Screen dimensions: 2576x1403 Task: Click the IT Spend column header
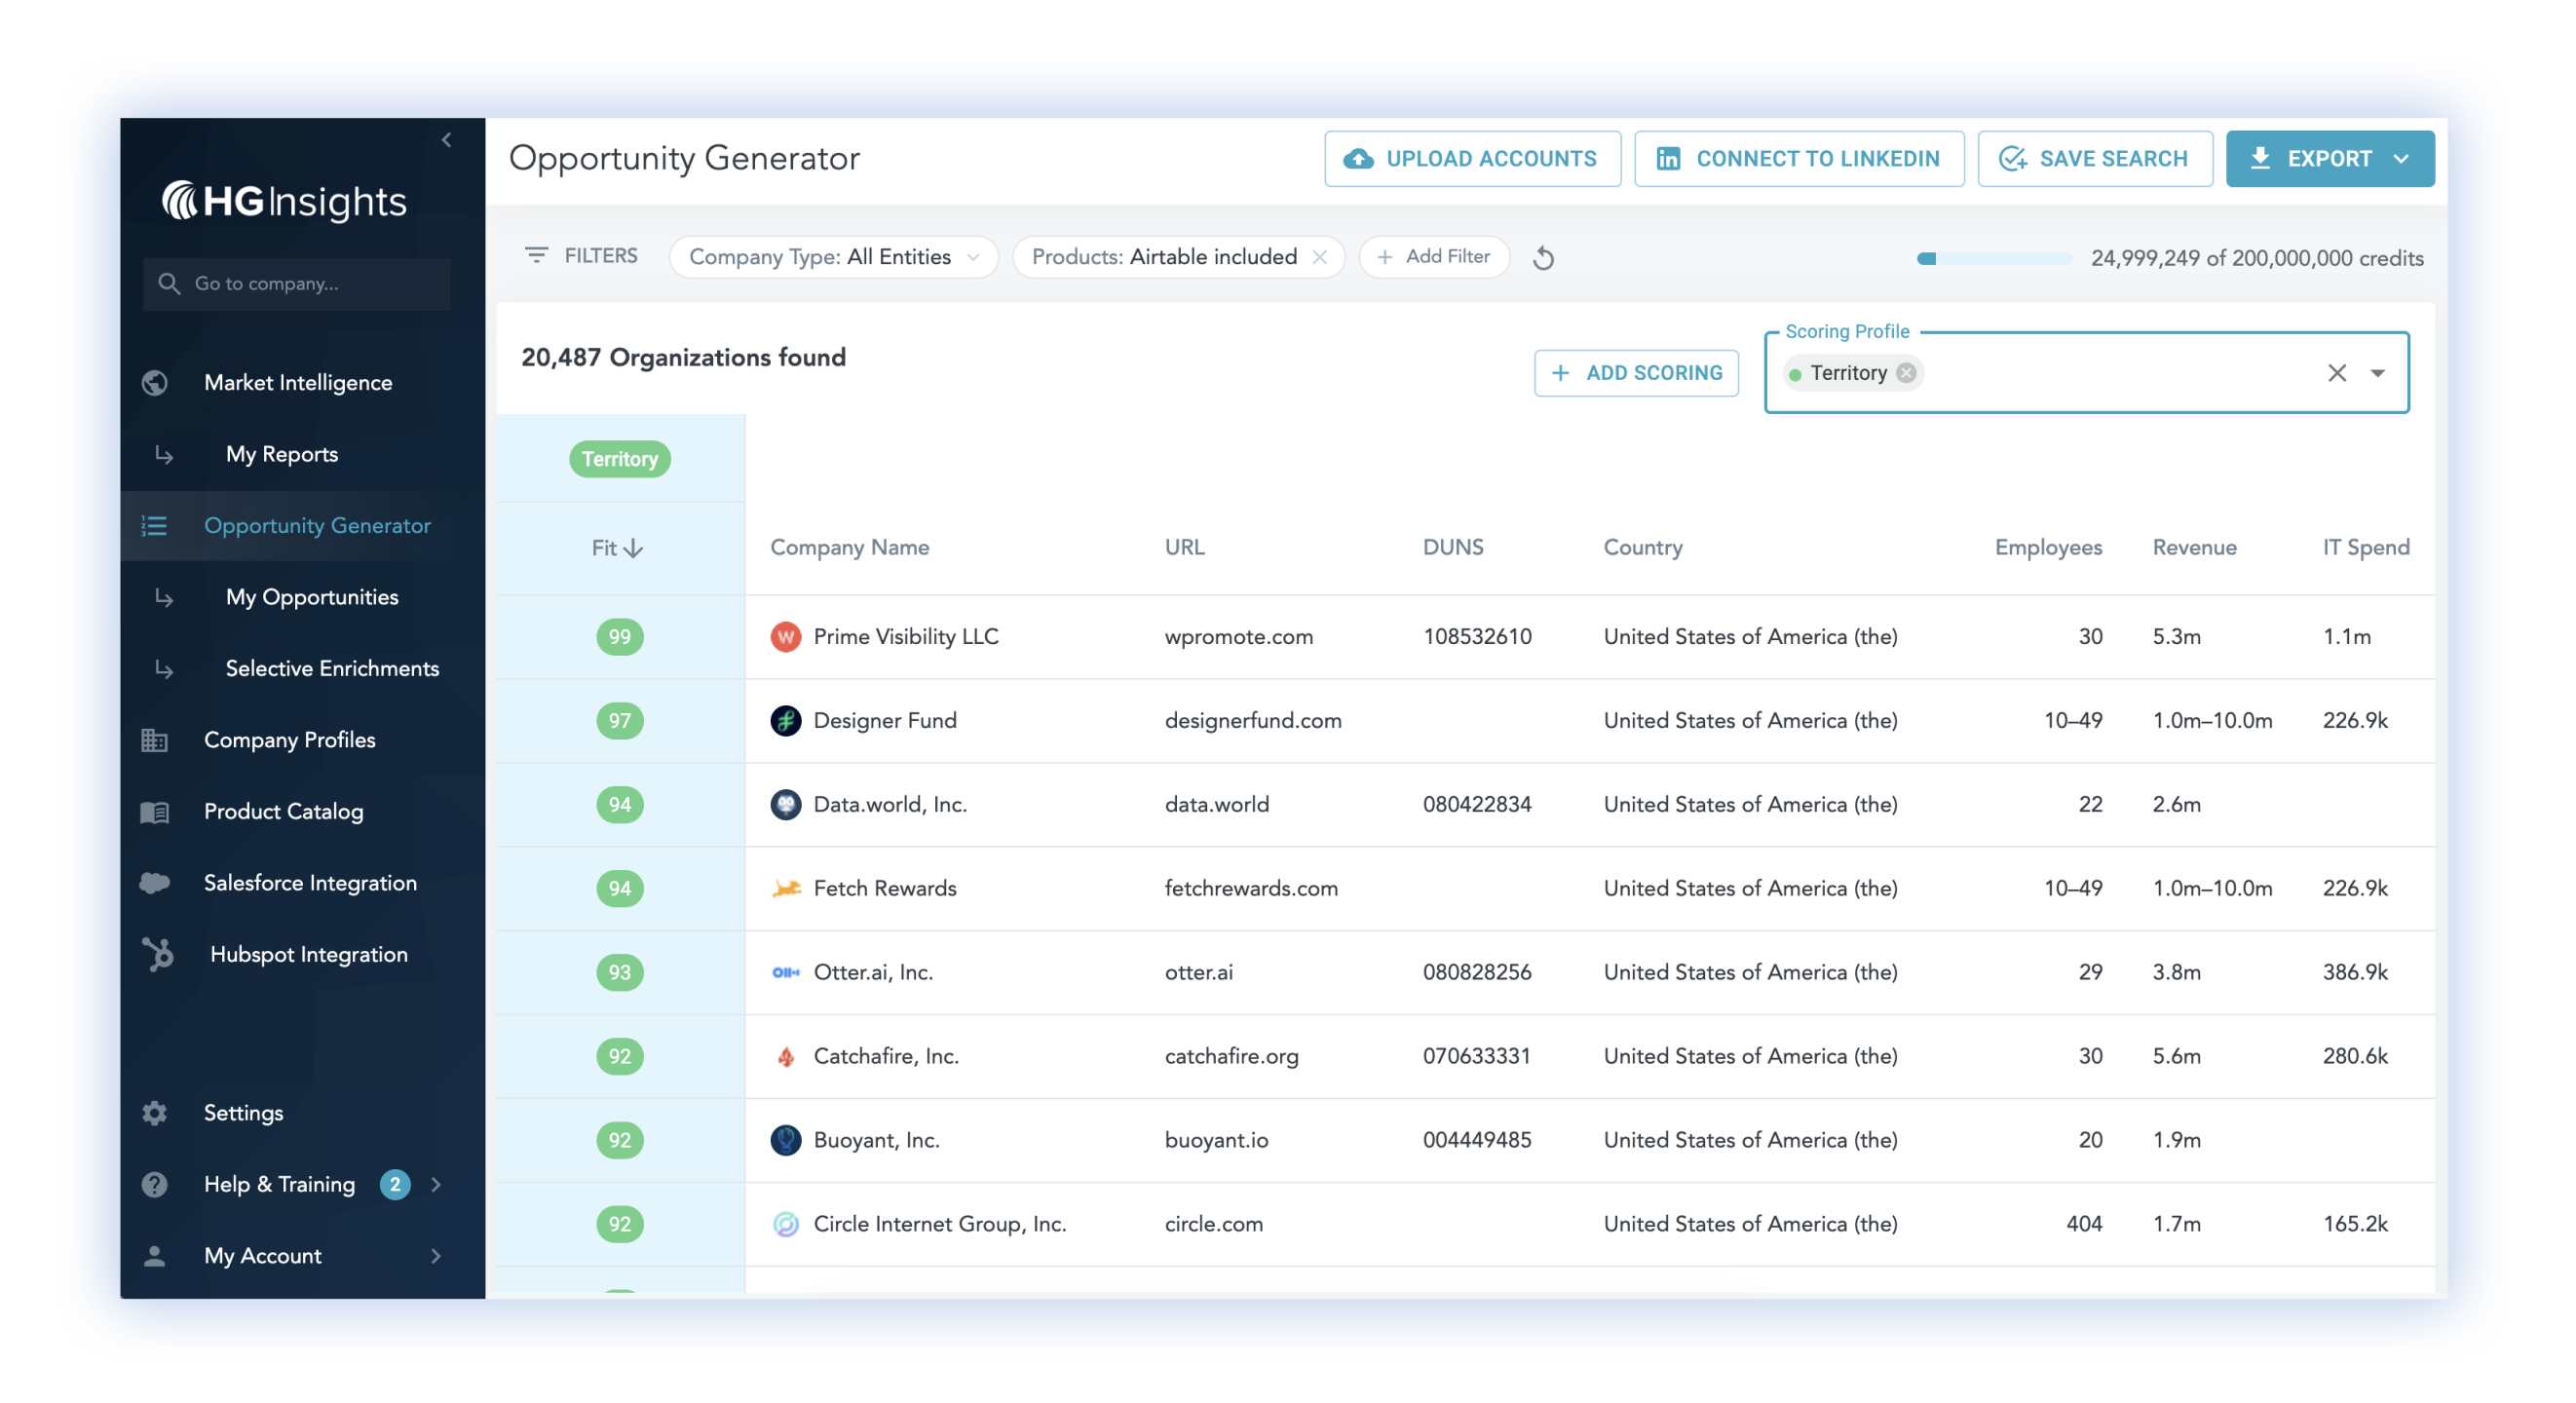coord(2366,548)
